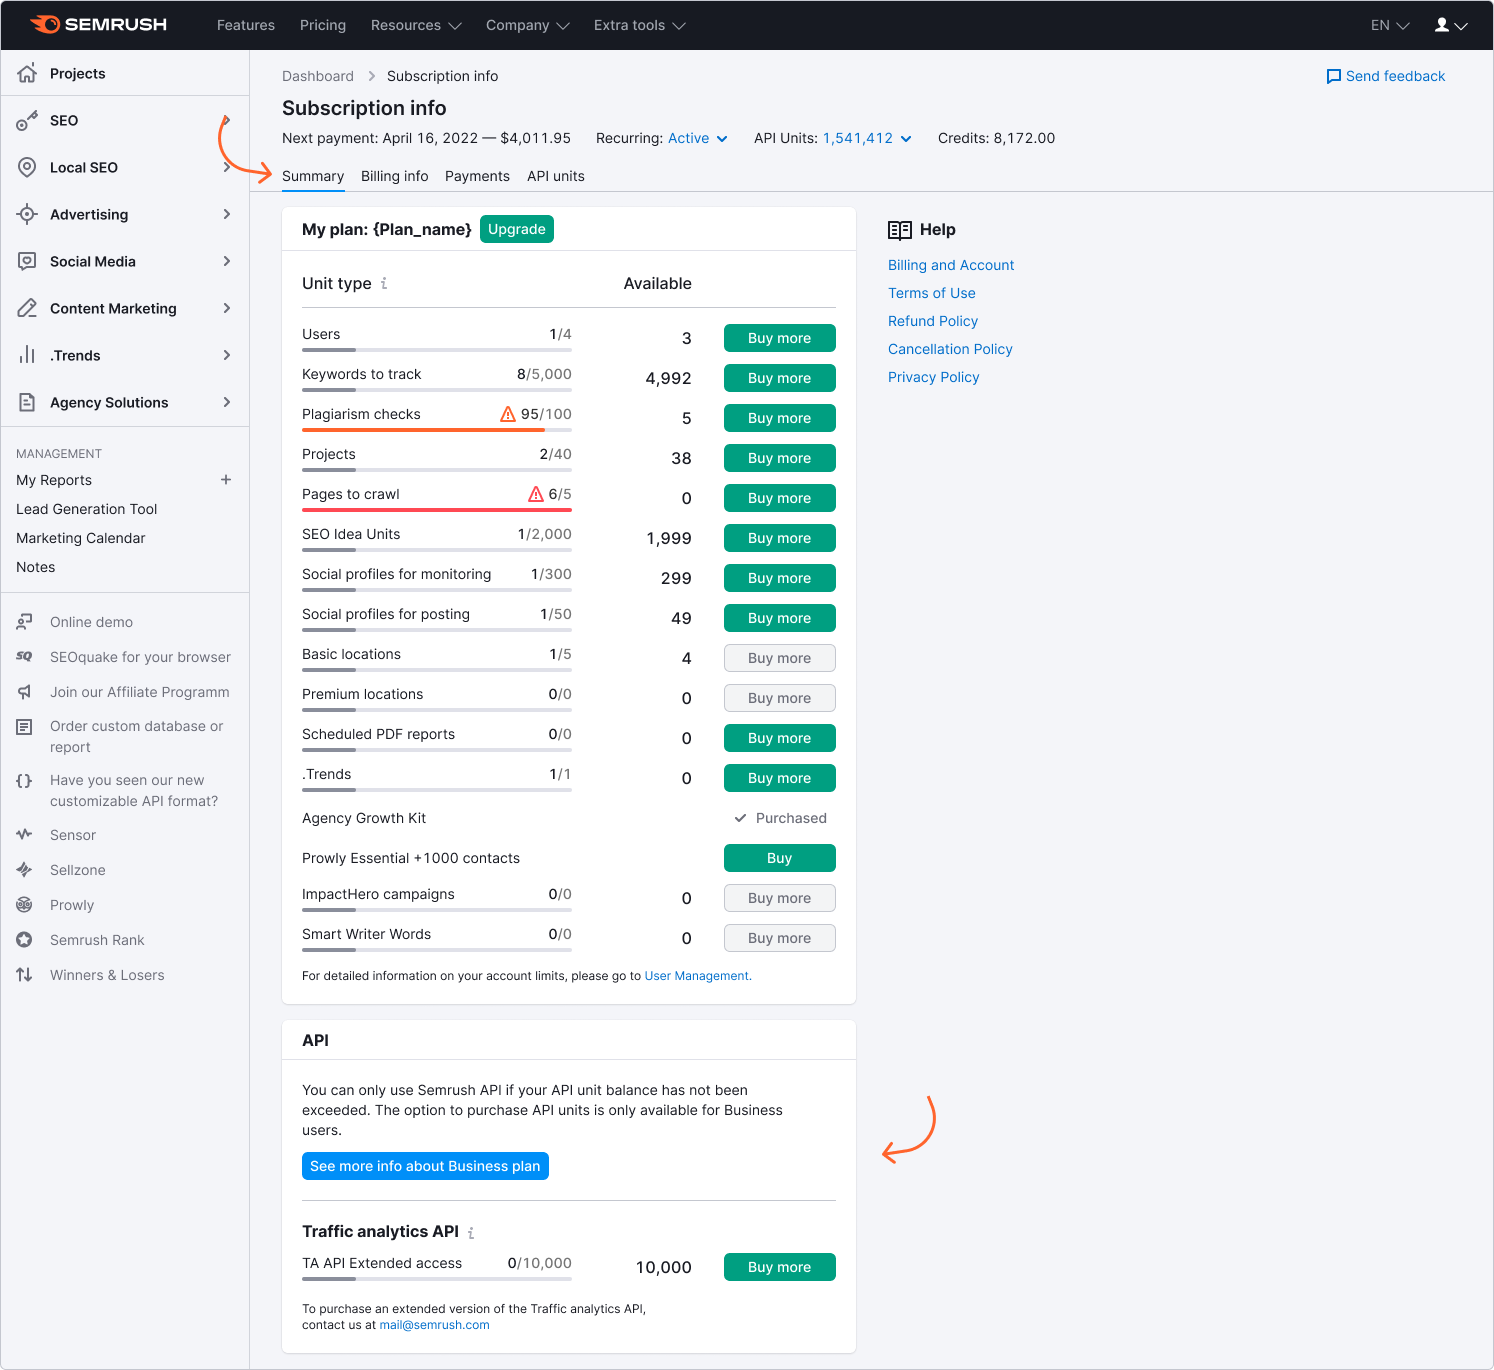Viewport: 1494px width, 1370px height.
Task: Open the Extra tools dropdown
Action: [640, 25]
